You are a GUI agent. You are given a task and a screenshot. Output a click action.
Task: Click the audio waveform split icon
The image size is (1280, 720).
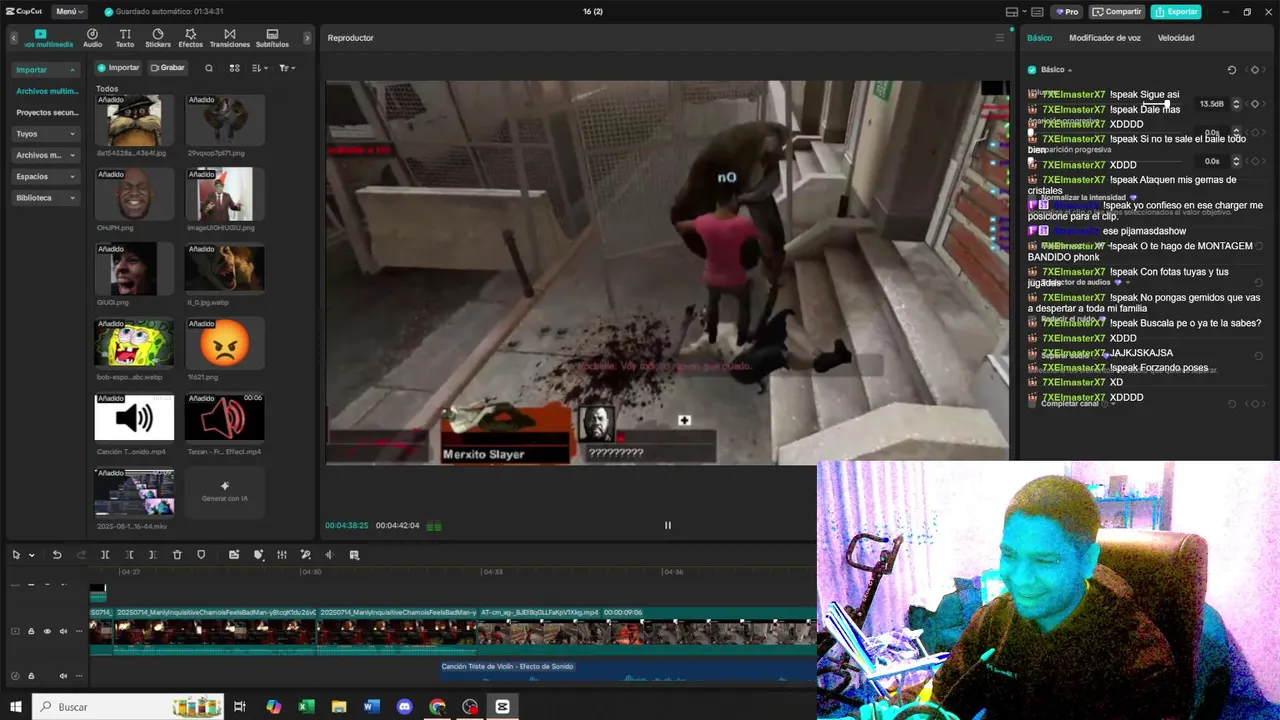[x=329, y=555]
